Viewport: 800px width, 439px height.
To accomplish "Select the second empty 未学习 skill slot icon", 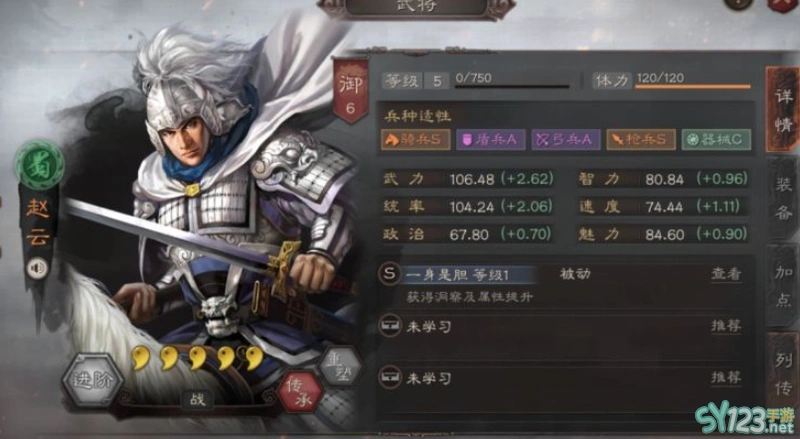I will tap(389, 378).
